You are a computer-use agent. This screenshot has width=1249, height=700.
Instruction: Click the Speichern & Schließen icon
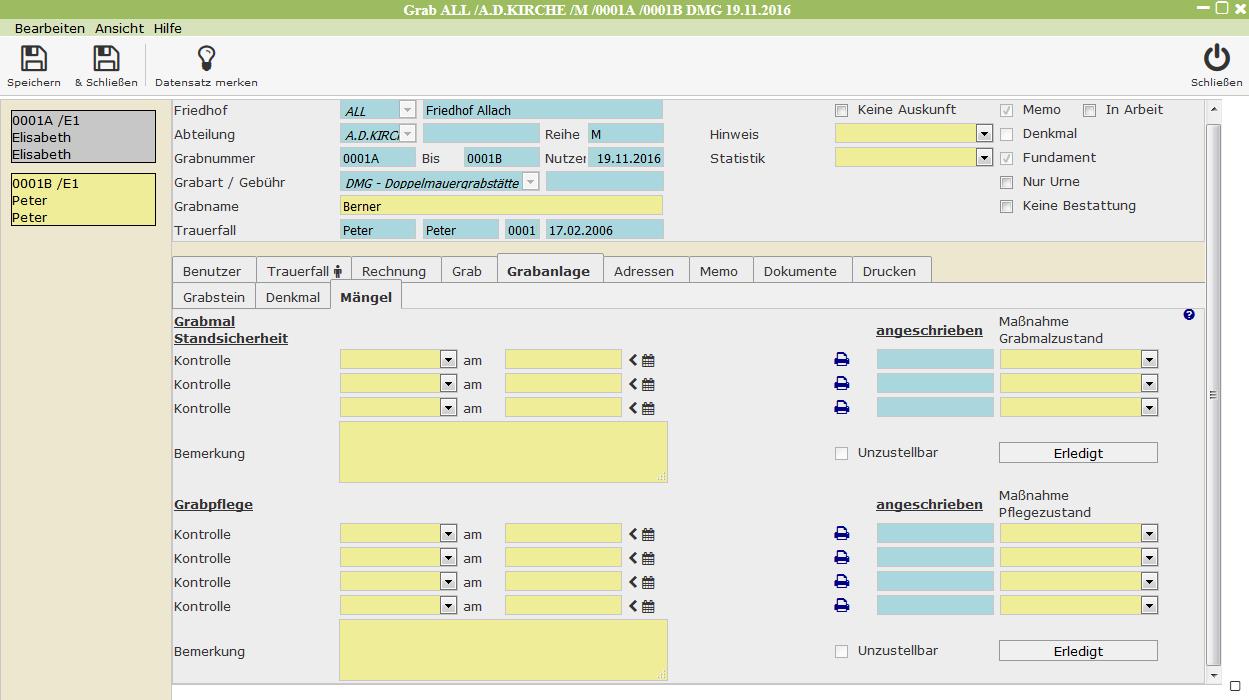coord(106,59)
